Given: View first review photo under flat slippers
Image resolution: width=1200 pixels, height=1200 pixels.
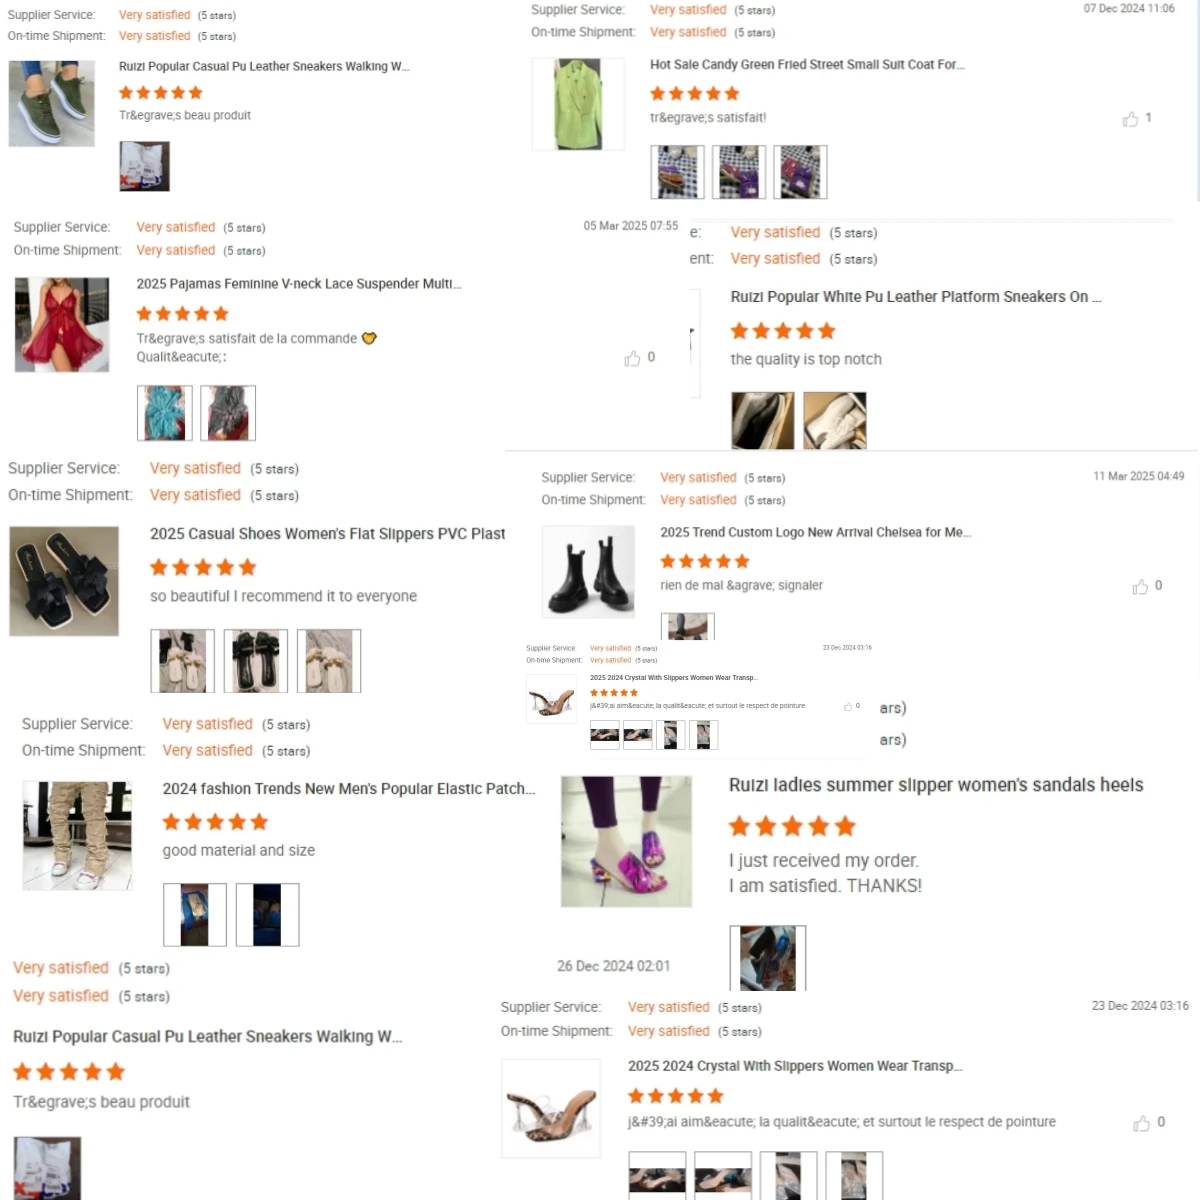Looking at the screenshot, I should [x=183, y=661].
